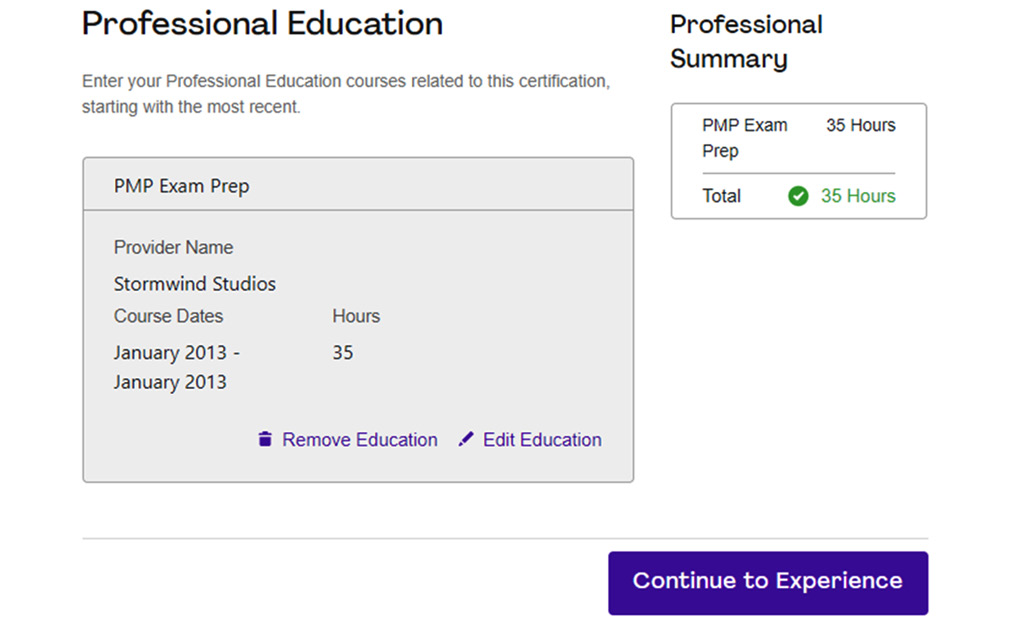Click the January 2013 - January 2013 dates
The width and height of the screenshot is (1012, 621).
tap(177, 367)
